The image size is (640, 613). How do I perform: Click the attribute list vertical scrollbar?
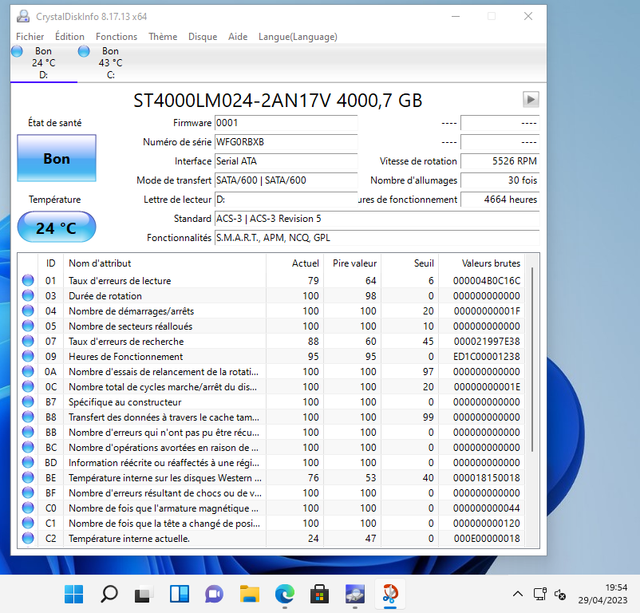[x=532, y=359]
